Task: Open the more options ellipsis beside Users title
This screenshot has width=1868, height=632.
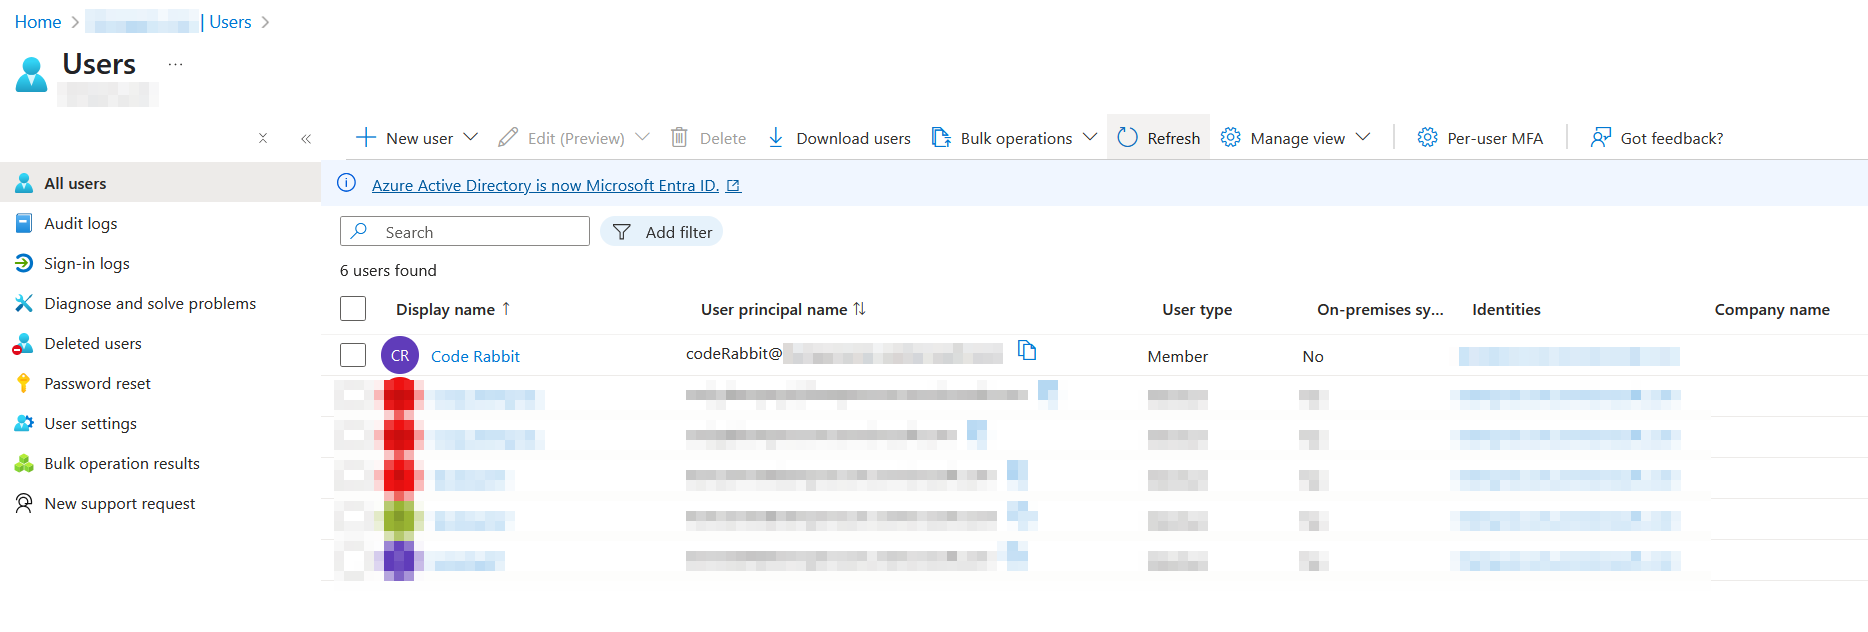Action: coord(175,64)
